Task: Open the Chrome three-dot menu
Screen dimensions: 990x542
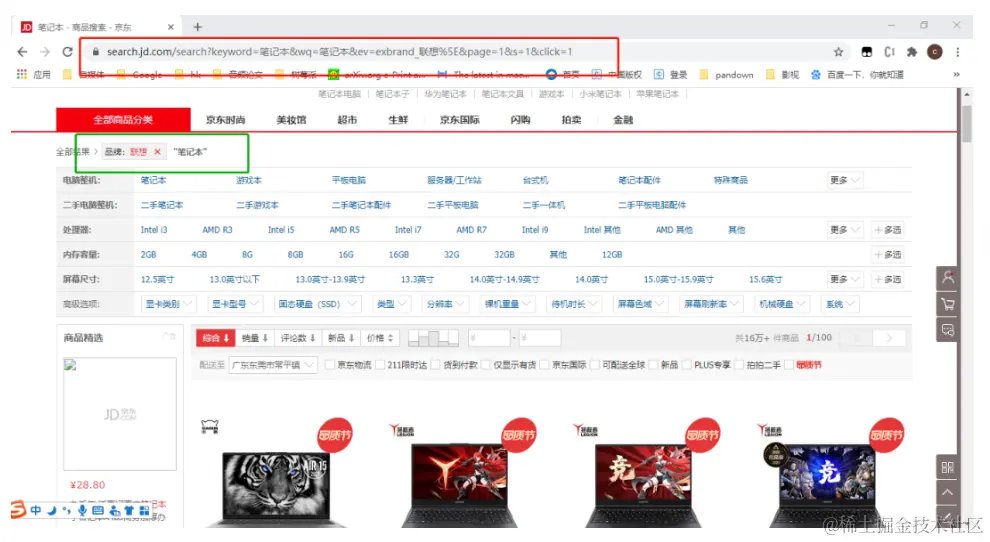Action: click(958, 52)
